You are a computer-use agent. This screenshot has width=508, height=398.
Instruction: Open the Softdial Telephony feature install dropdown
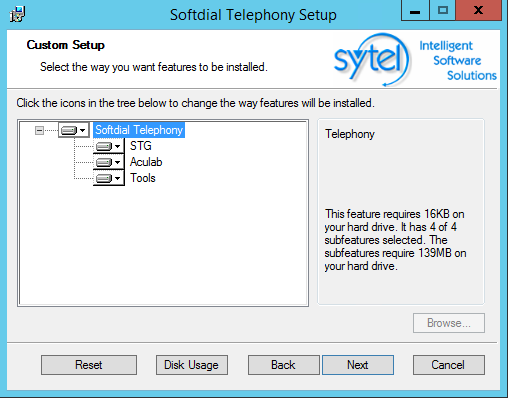(x=74, y=130)
